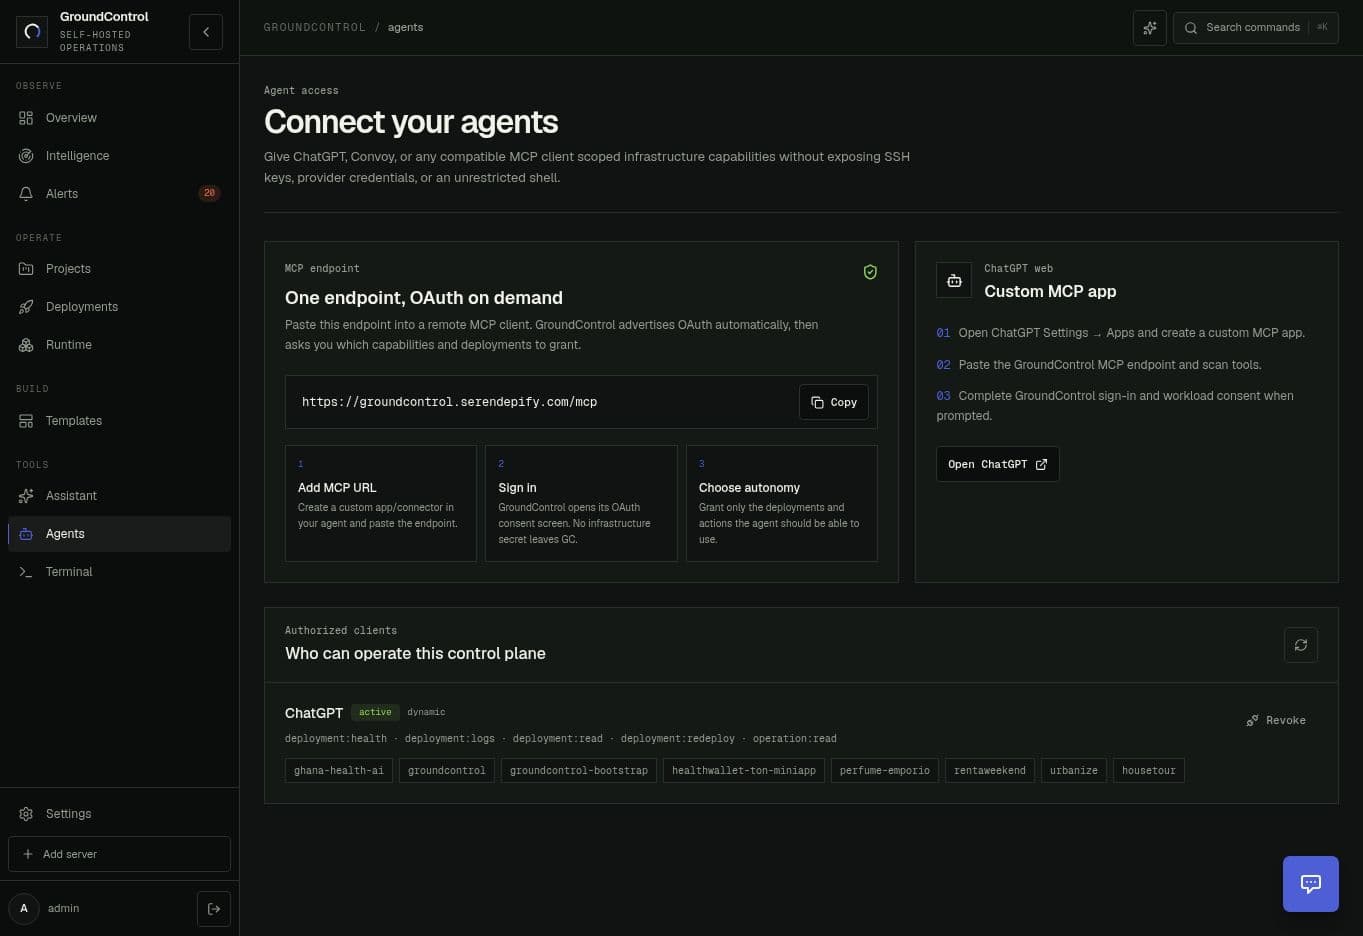This screenshot has height=936, width=1363.
Task: Copy the MCP endpoint URL
Action: pos(834,402)
